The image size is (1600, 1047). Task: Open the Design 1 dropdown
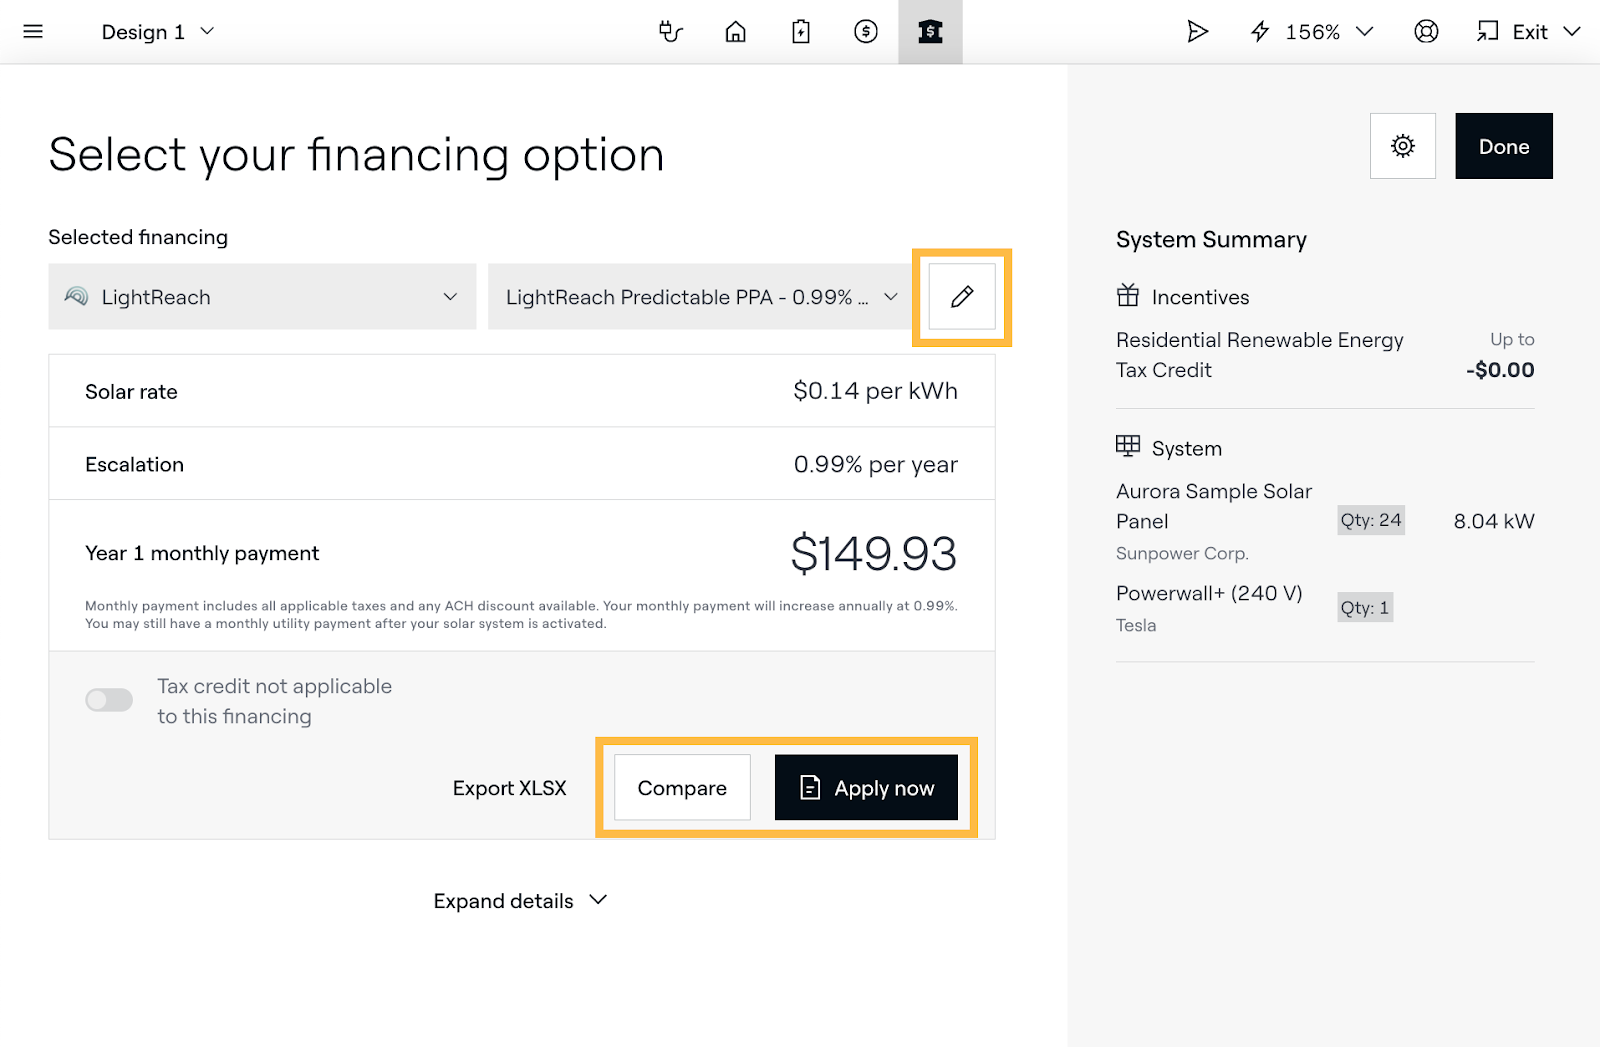[x=158, y=32]
